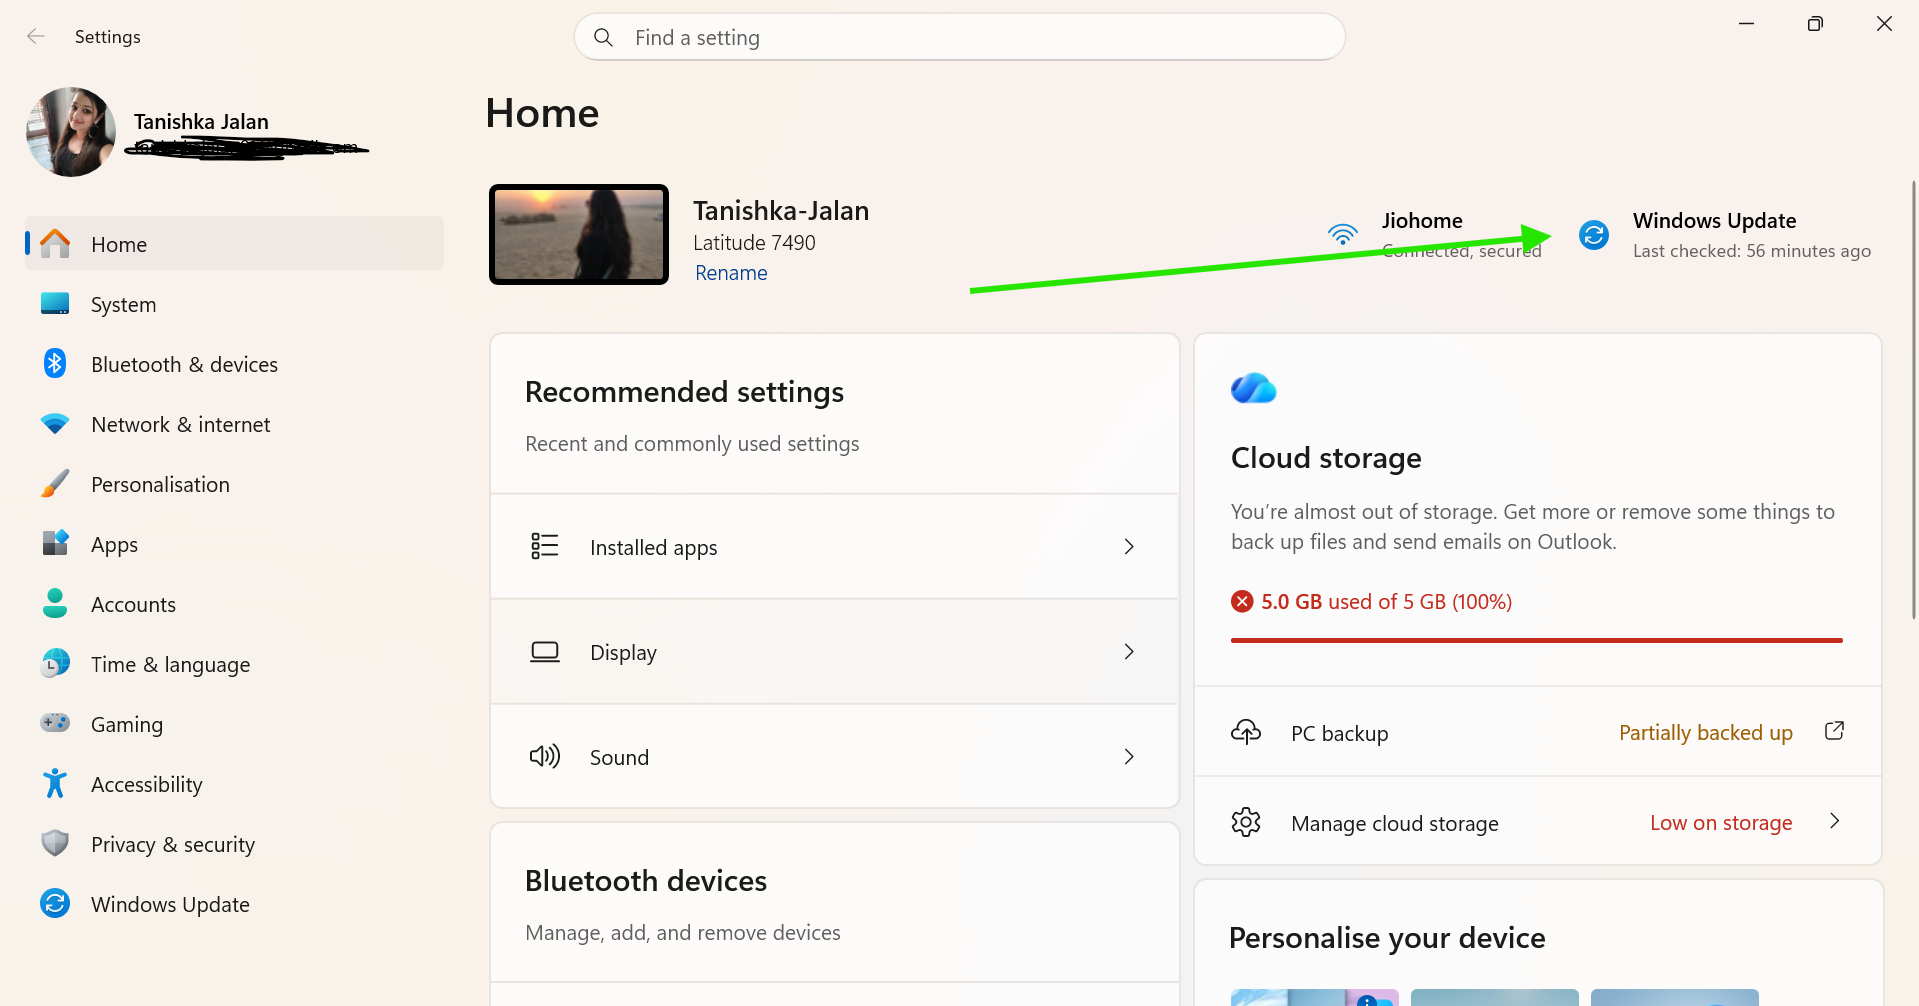Click Partially backed up status
This screenshot has height=1006, width=1919.
[1706, 733]
